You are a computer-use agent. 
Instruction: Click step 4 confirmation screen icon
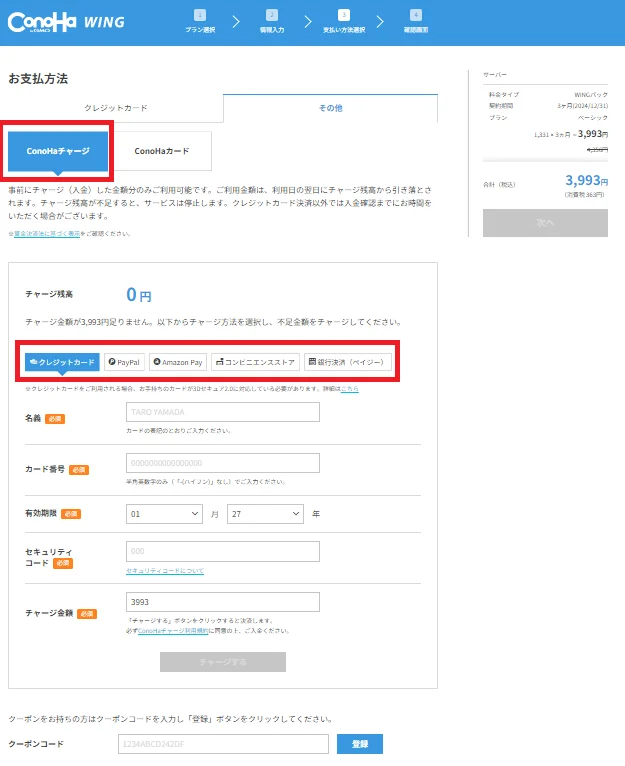pyautogui.click(x=416, y=15)
